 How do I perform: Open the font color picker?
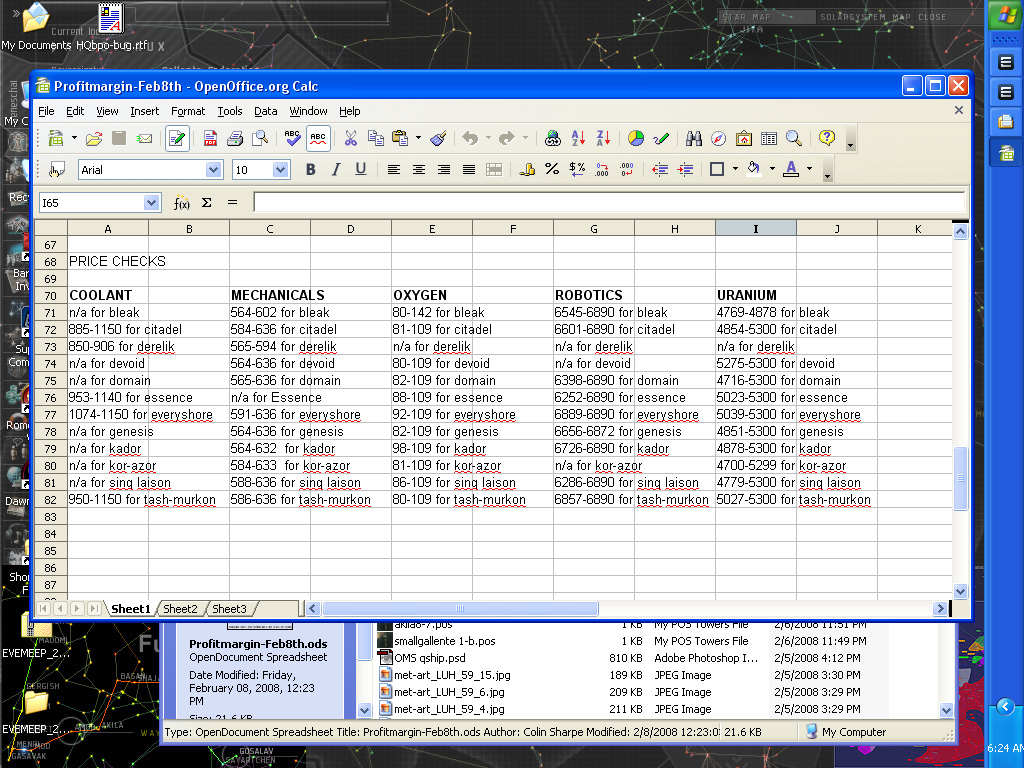(809, 170)
